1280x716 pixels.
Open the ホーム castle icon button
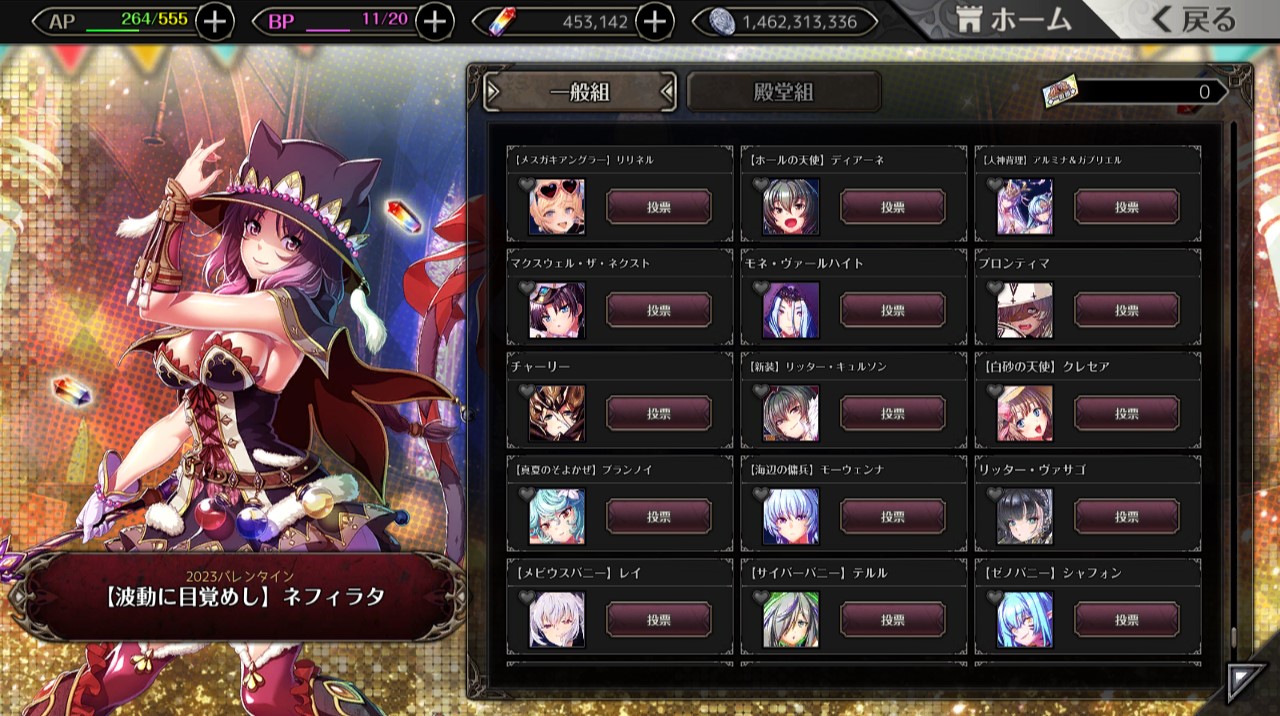click(1014, 19)
